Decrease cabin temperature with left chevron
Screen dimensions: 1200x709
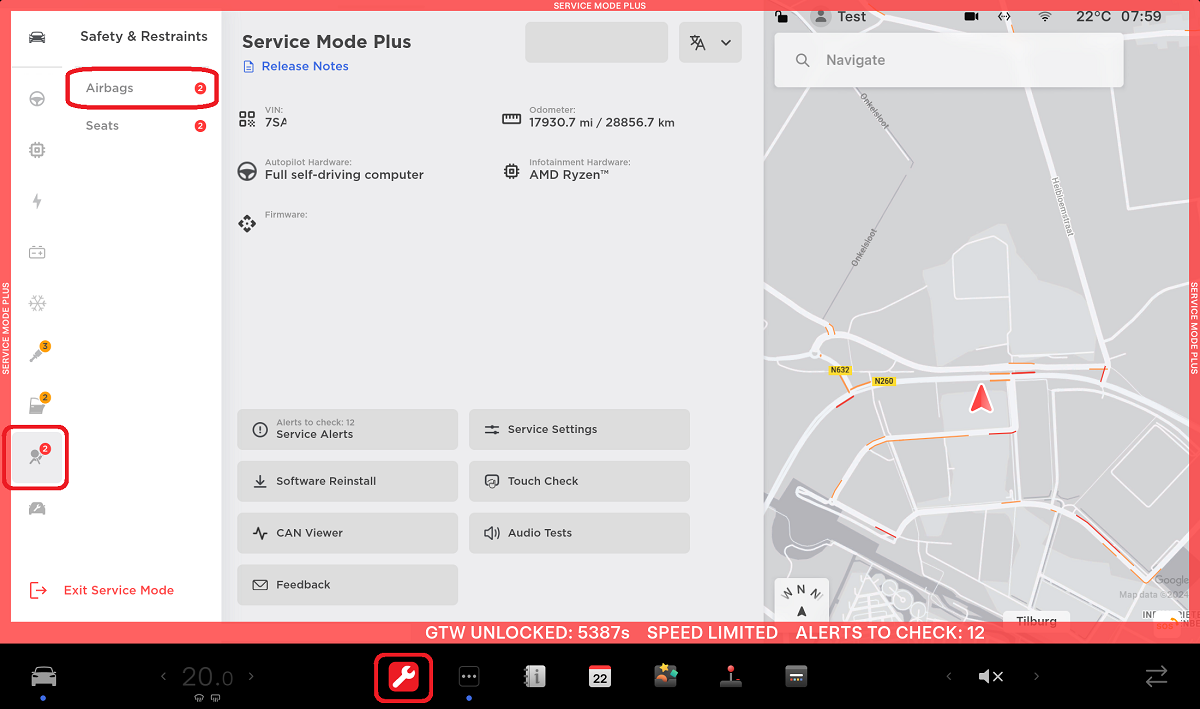[164, 677]
